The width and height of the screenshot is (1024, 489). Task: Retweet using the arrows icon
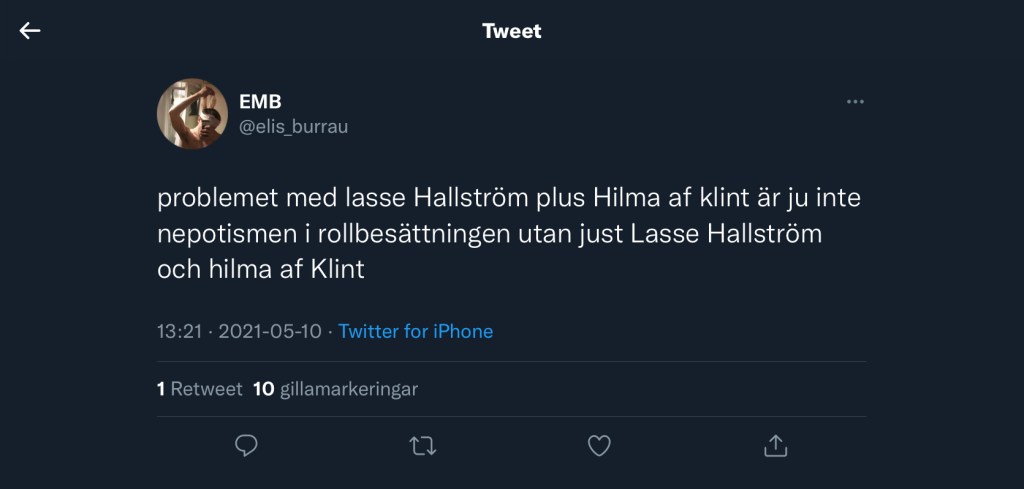coord(423,445)
